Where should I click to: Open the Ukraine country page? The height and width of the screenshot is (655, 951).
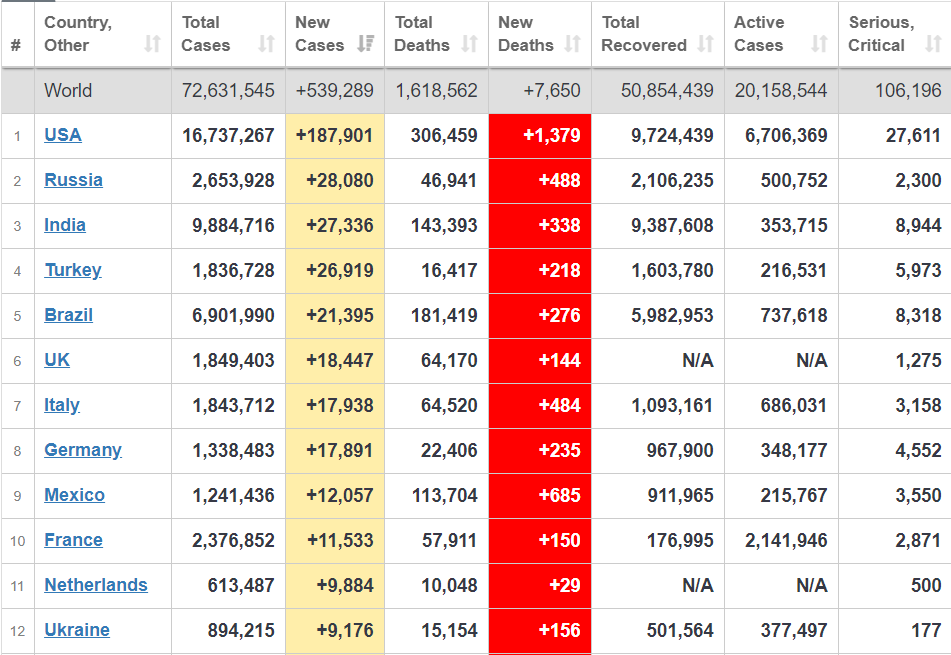77,630
